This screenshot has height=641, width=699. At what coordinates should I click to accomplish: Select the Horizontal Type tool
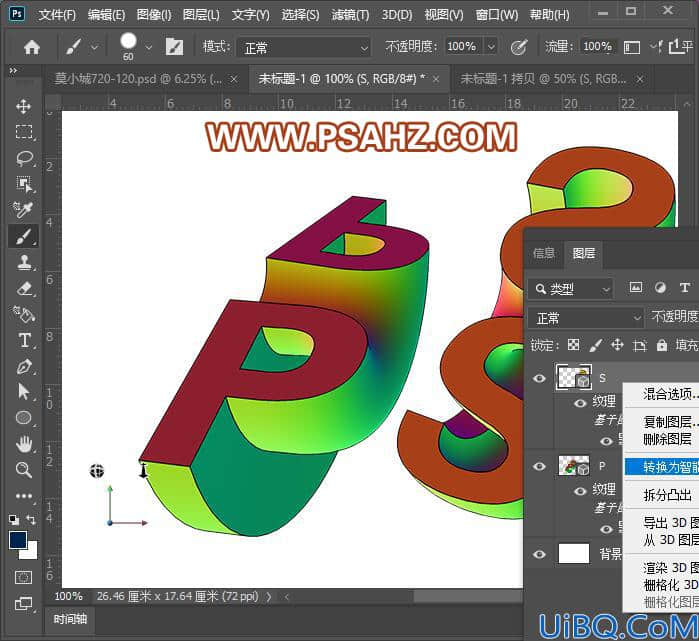tap(23, 341)
